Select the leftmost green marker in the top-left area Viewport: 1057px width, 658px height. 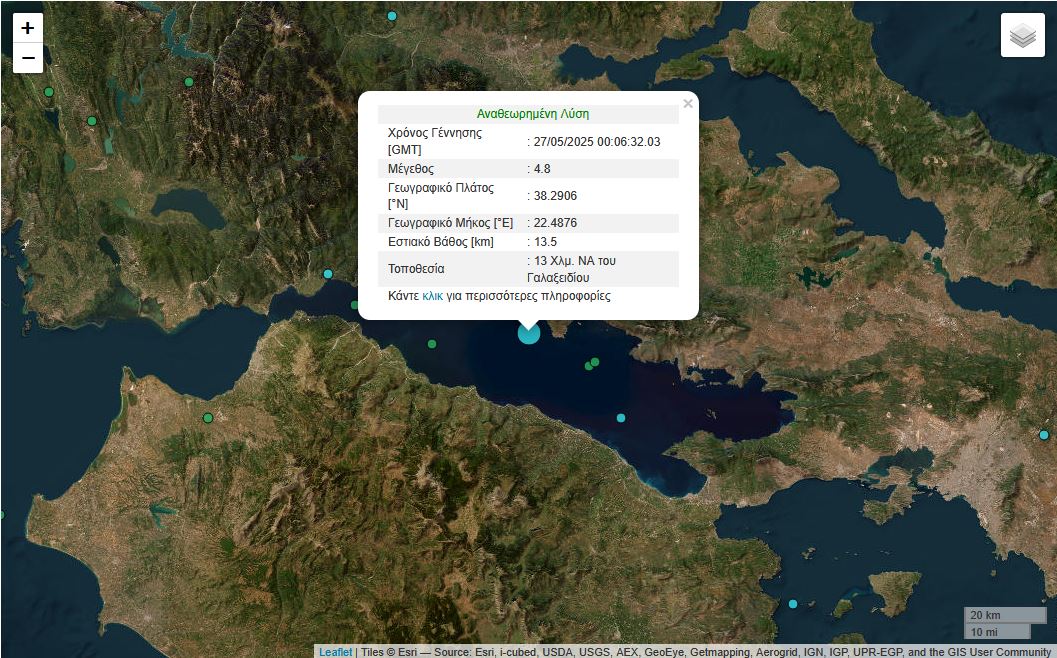click(x=48, y=92)
